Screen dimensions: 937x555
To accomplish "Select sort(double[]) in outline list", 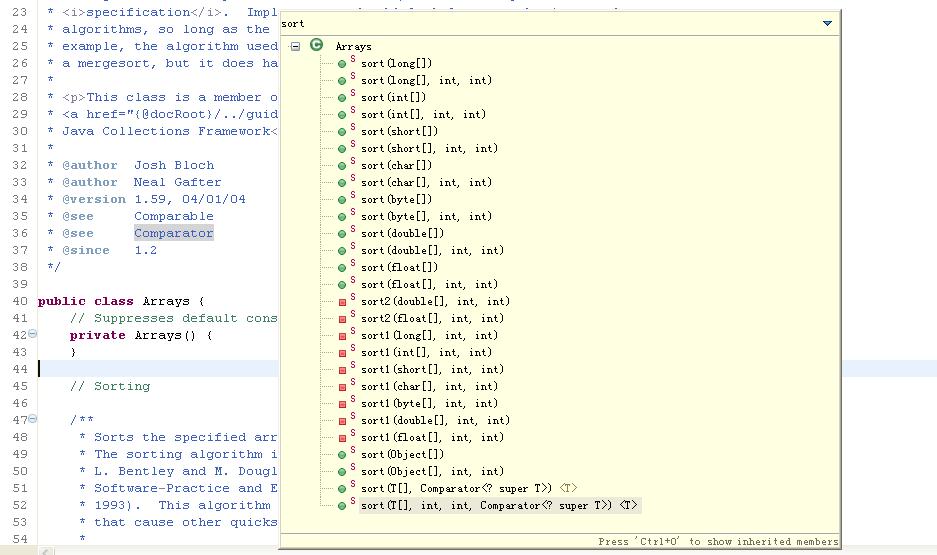I will pos(402,234).
